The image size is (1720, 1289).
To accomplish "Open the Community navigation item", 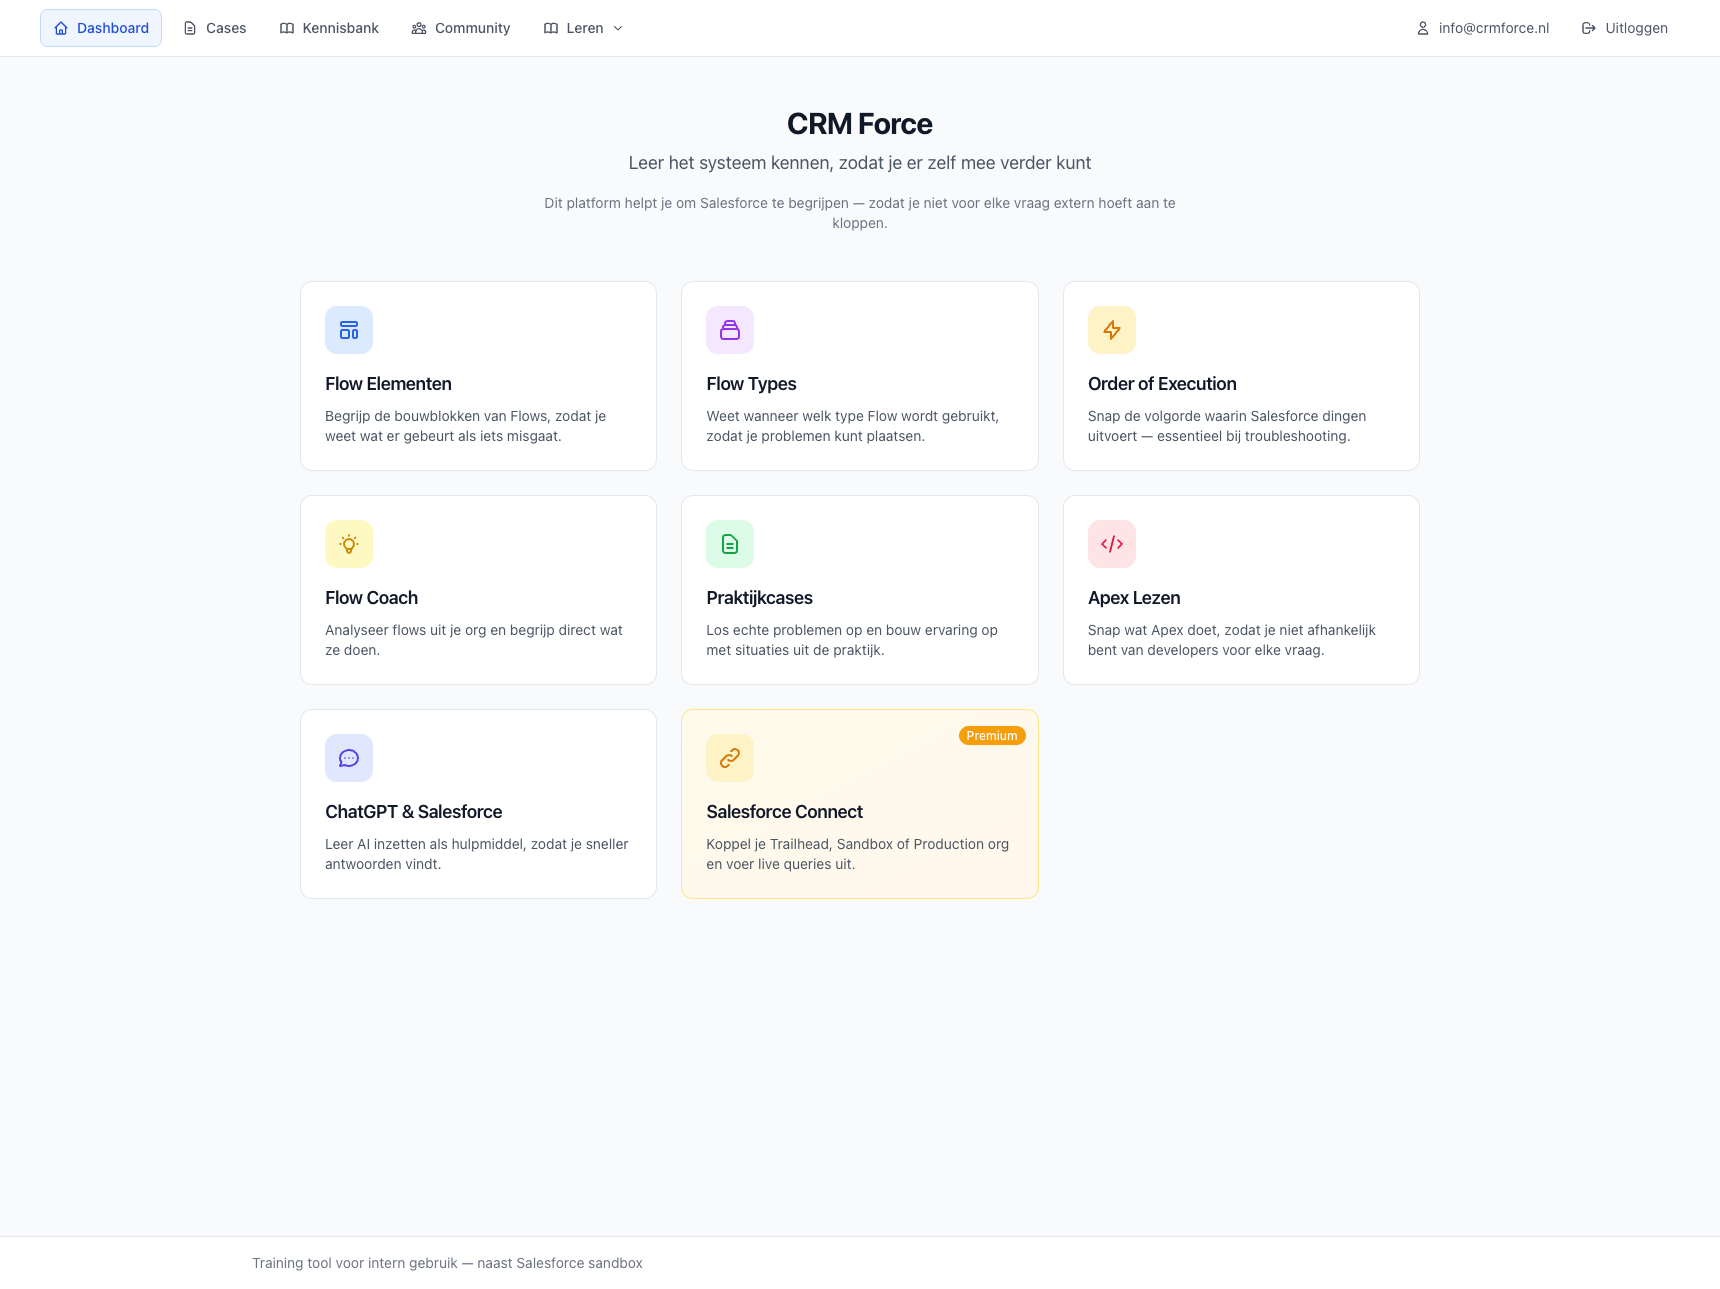I will click(x=460, y=28).
